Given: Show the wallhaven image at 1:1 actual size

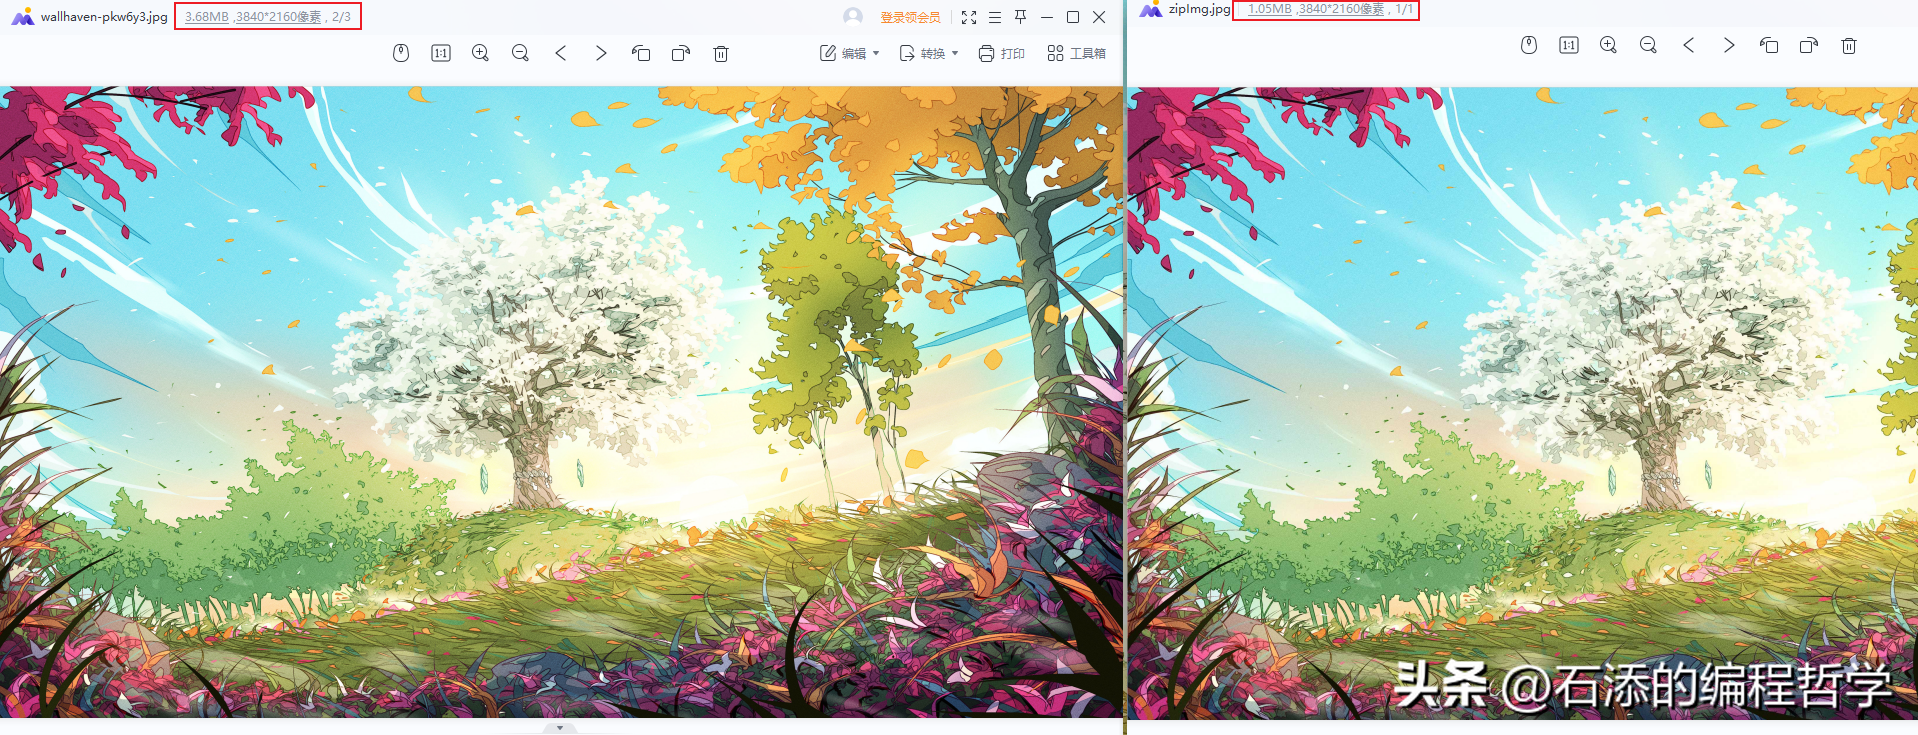Looking at the screenshot, I should (x=441, y=53).
